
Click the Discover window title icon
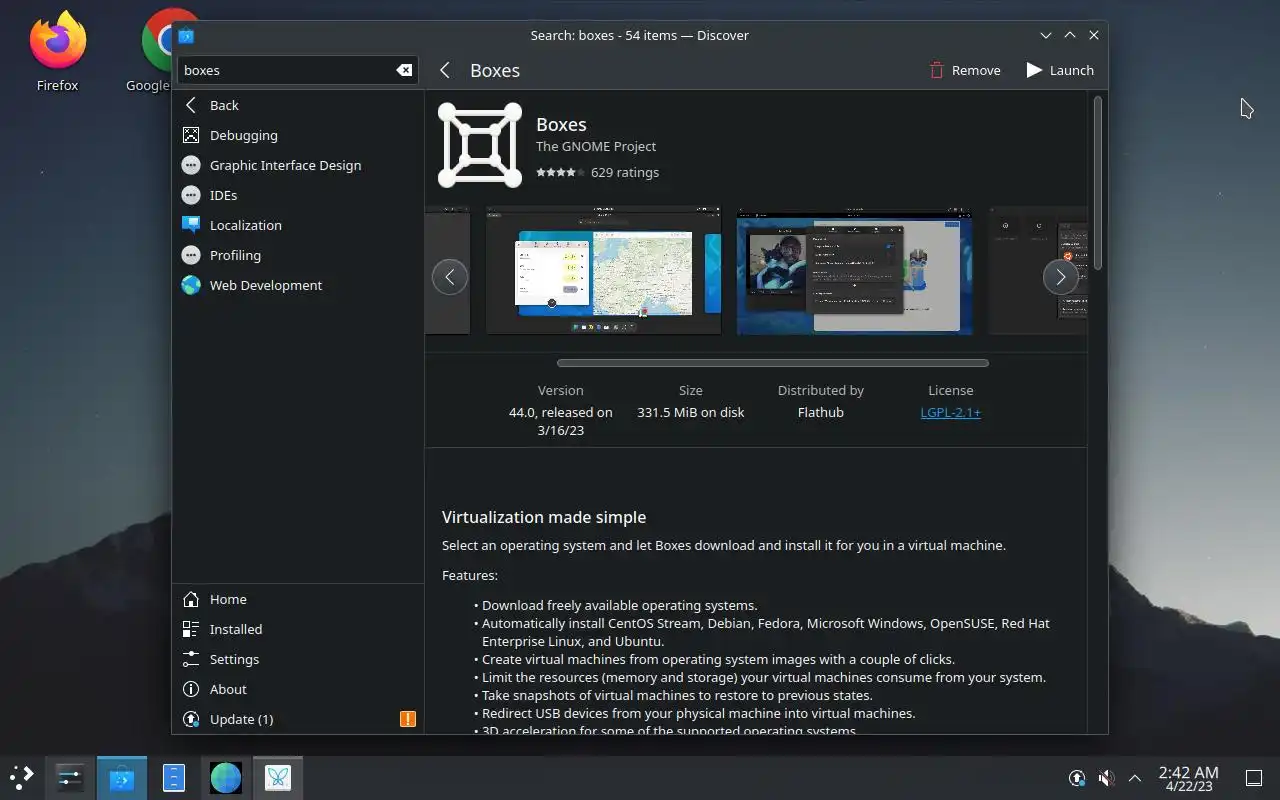click(x=186, y=35)
